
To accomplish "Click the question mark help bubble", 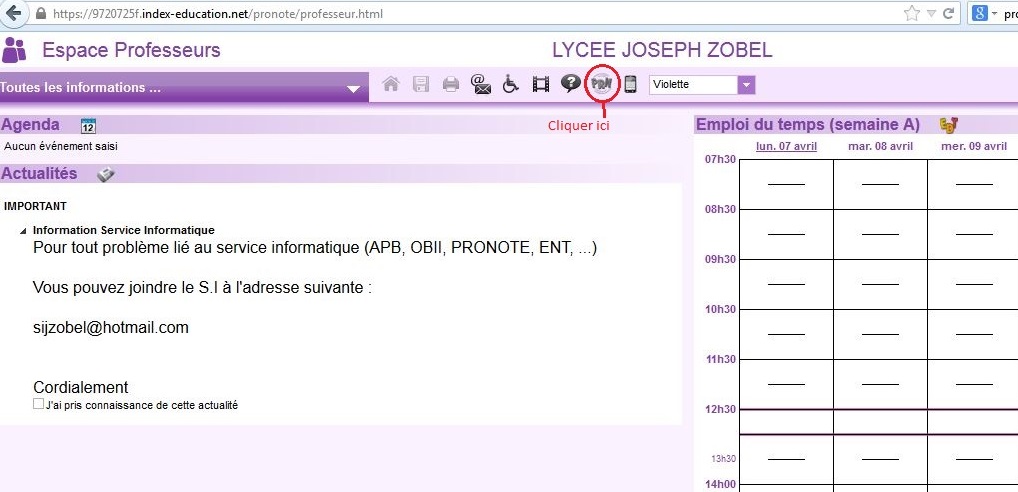I will point(571,84).
